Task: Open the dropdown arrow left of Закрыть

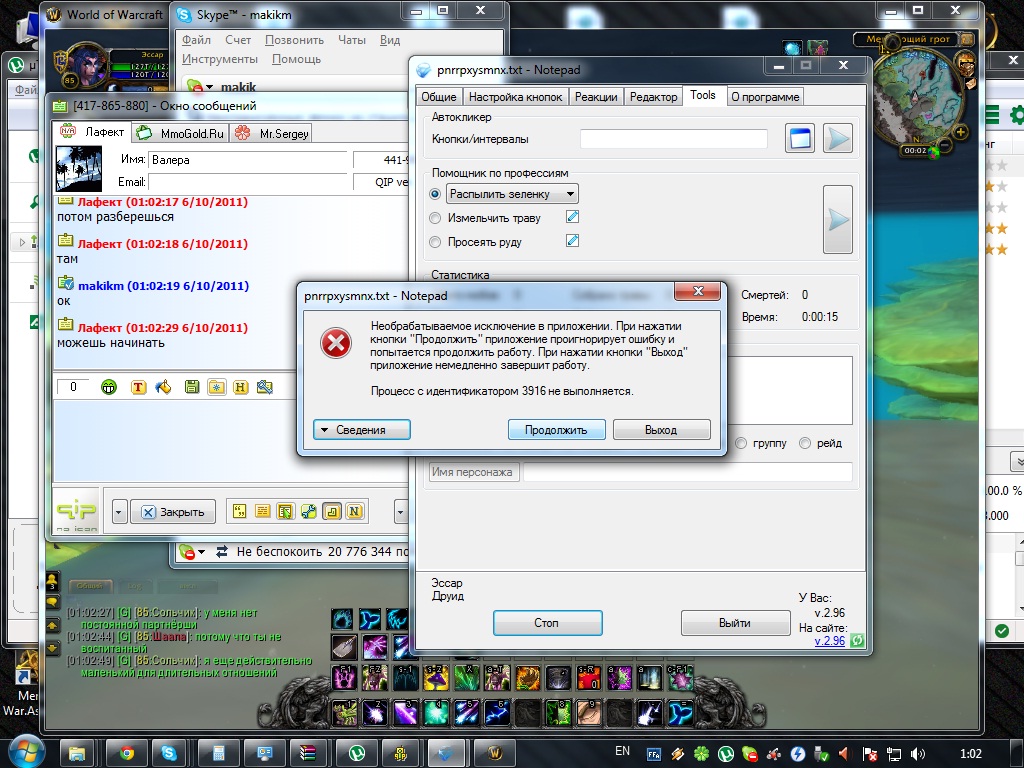Action: (x=118, y=513)
